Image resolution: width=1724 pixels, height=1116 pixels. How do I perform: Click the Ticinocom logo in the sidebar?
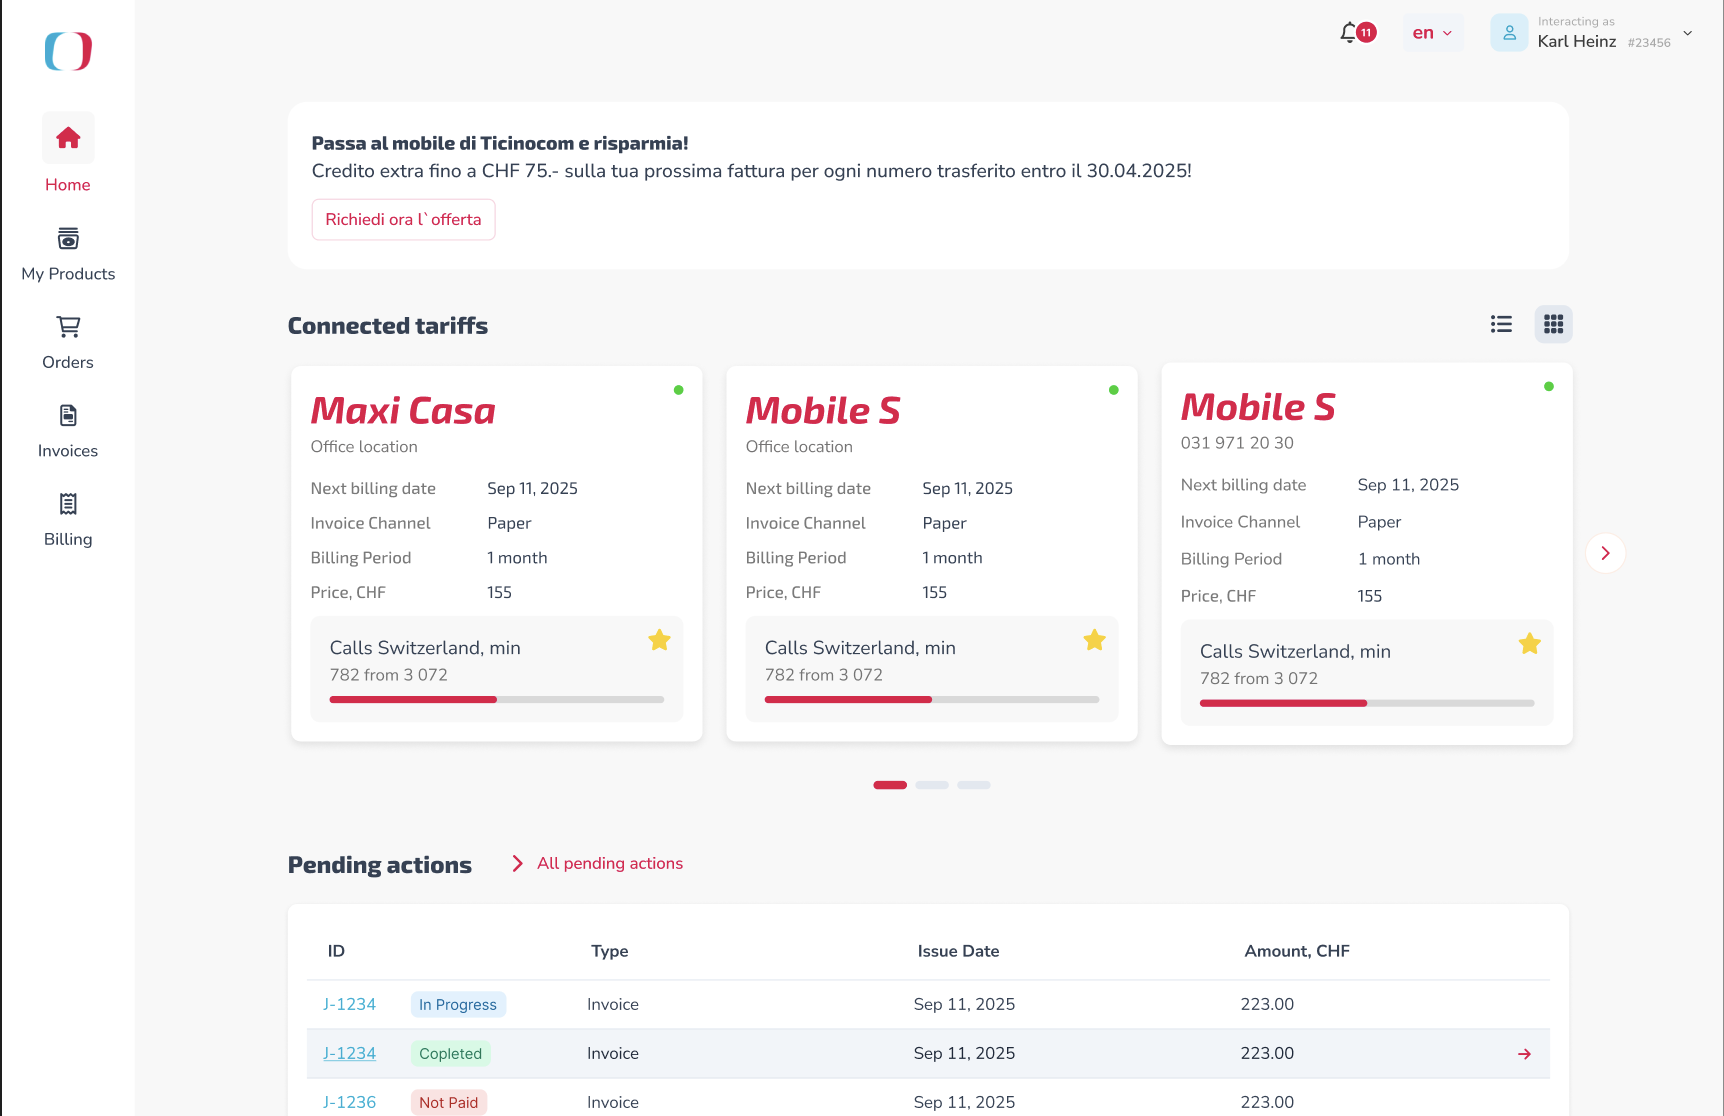click(68, 51)
